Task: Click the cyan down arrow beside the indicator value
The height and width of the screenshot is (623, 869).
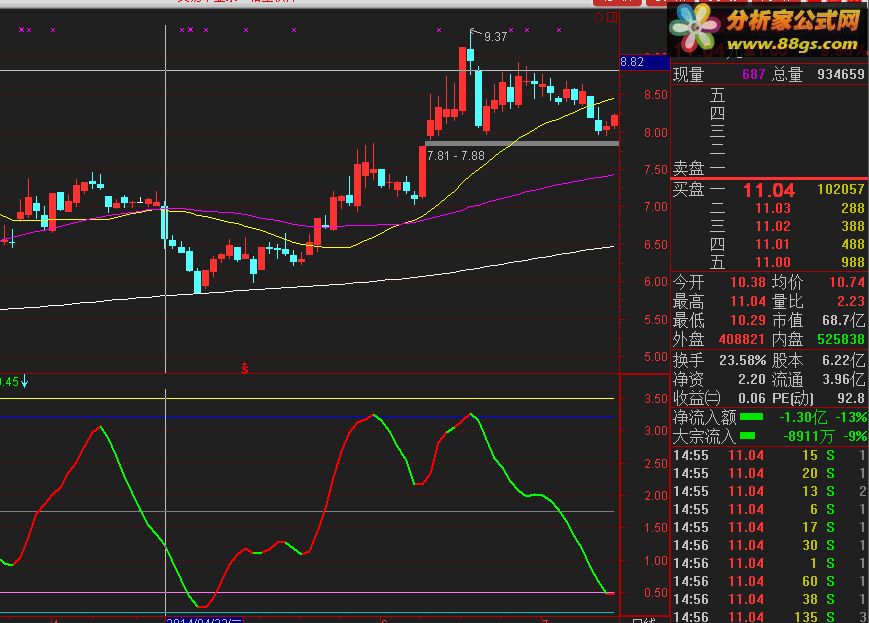Action: pyautogui.click(x=24, y=381)
